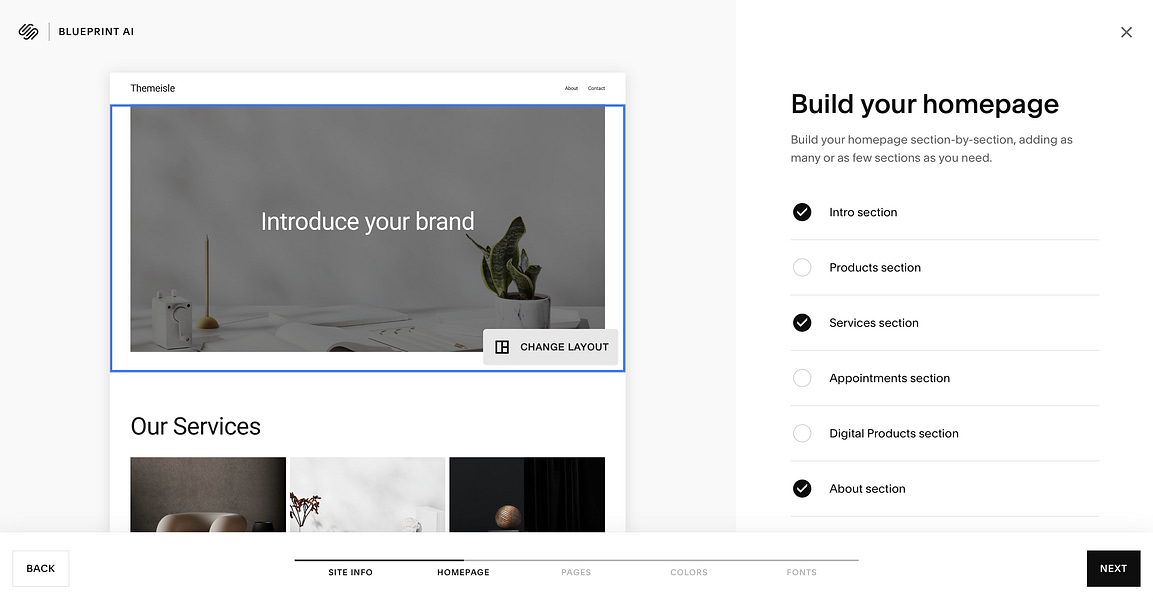Image resolution: width=1153 pixels, height=600 pixels.
Task: Enable the Appointments section
Action: [x=802, y=378]
